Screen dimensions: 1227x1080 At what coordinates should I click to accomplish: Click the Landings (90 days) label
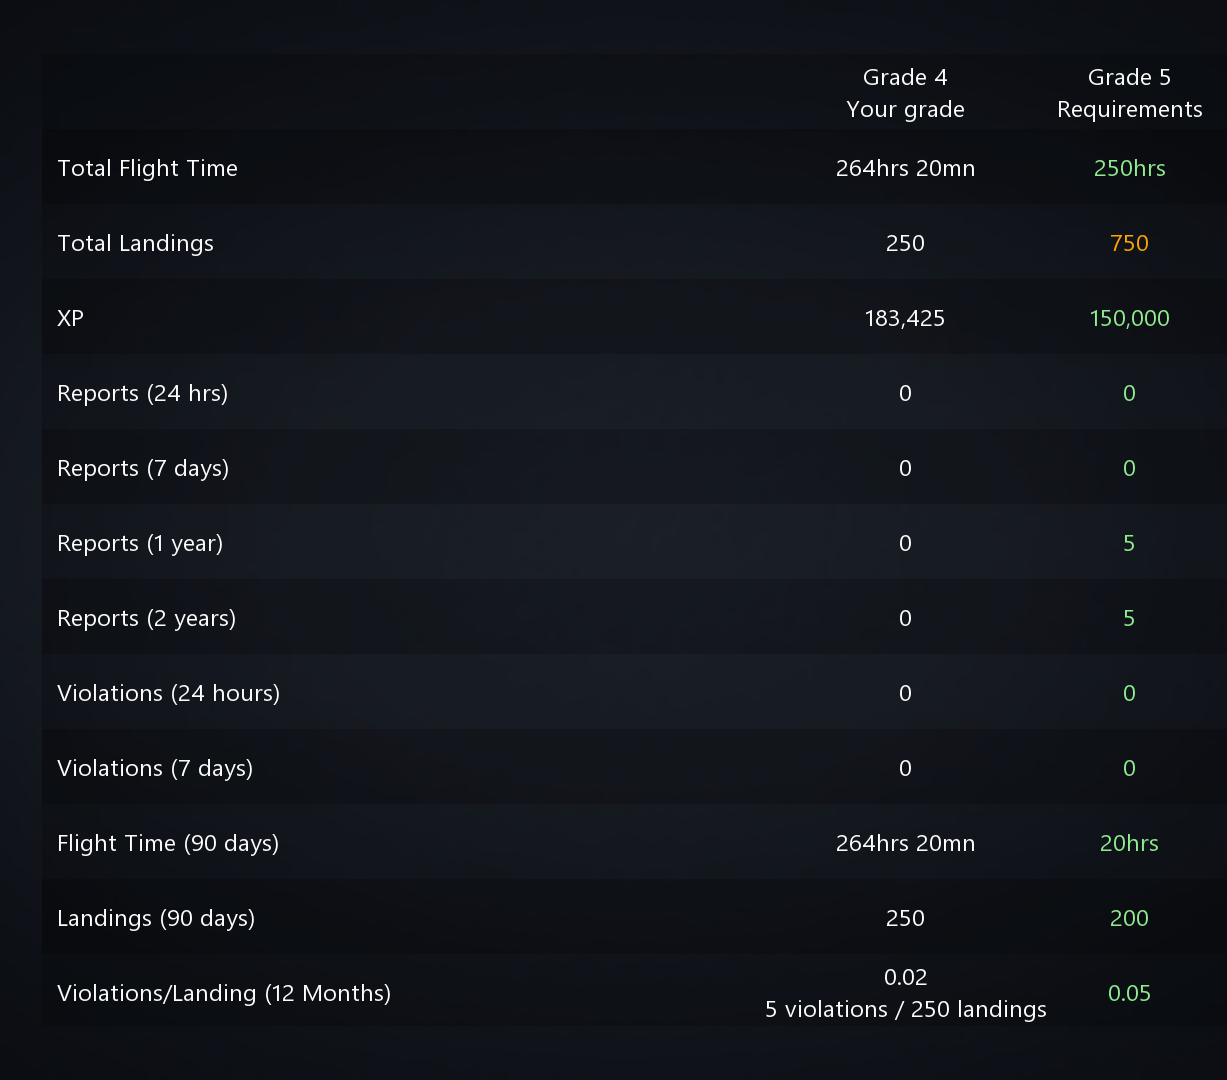click(x=156, y=918)
